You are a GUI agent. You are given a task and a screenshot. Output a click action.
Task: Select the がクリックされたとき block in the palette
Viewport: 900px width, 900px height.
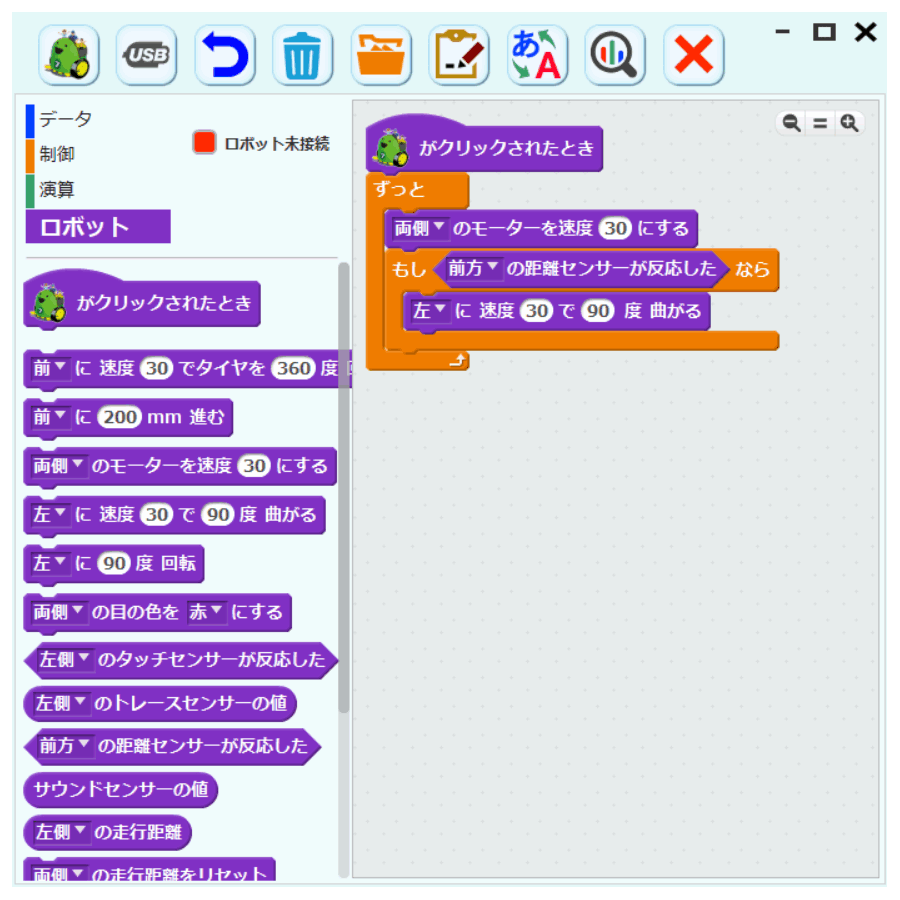[142, 300]
